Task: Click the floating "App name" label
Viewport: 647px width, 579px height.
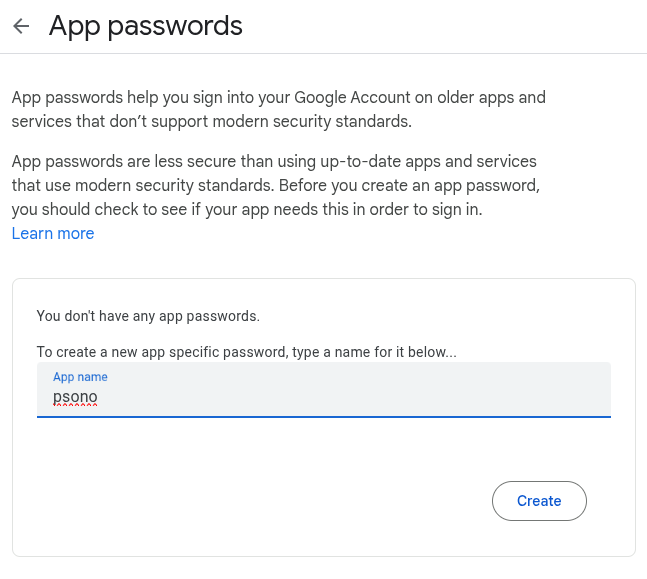Action: 80,377
